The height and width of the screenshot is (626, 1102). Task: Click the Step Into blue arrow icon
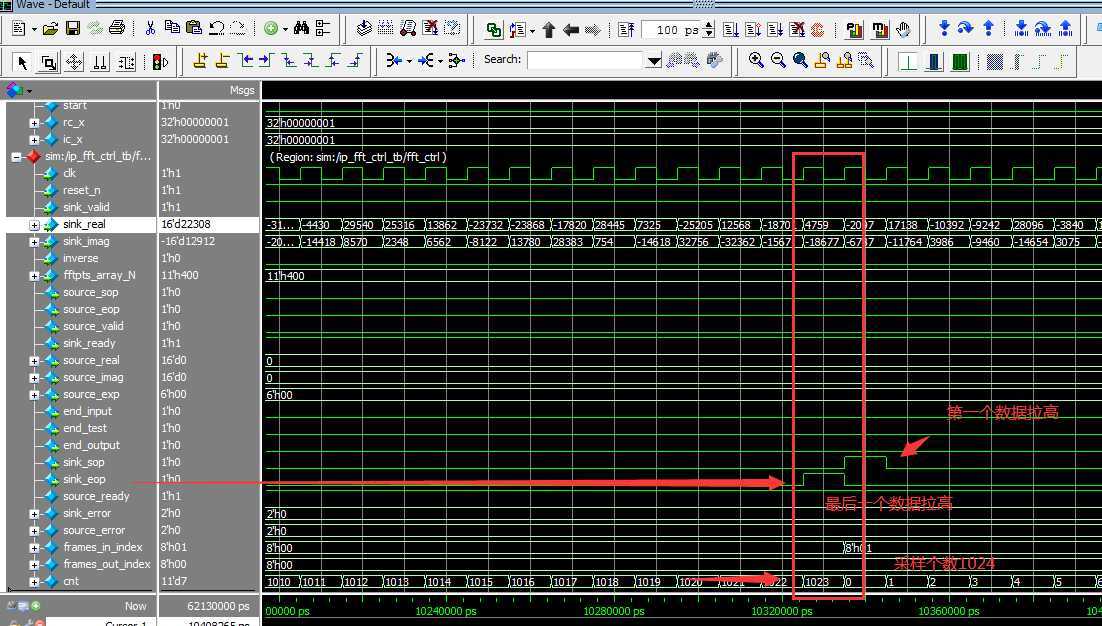point(944,29)
